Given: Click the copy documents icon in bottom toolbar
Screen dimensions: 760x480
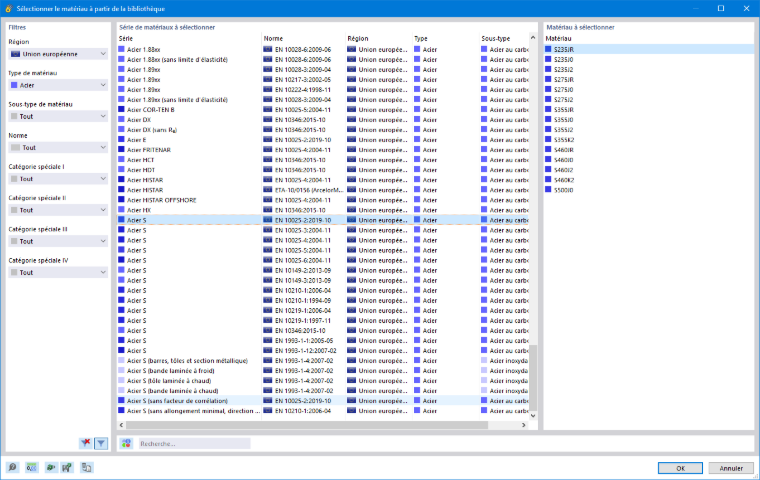Looking at the screenshot, I should pos(86,467).
